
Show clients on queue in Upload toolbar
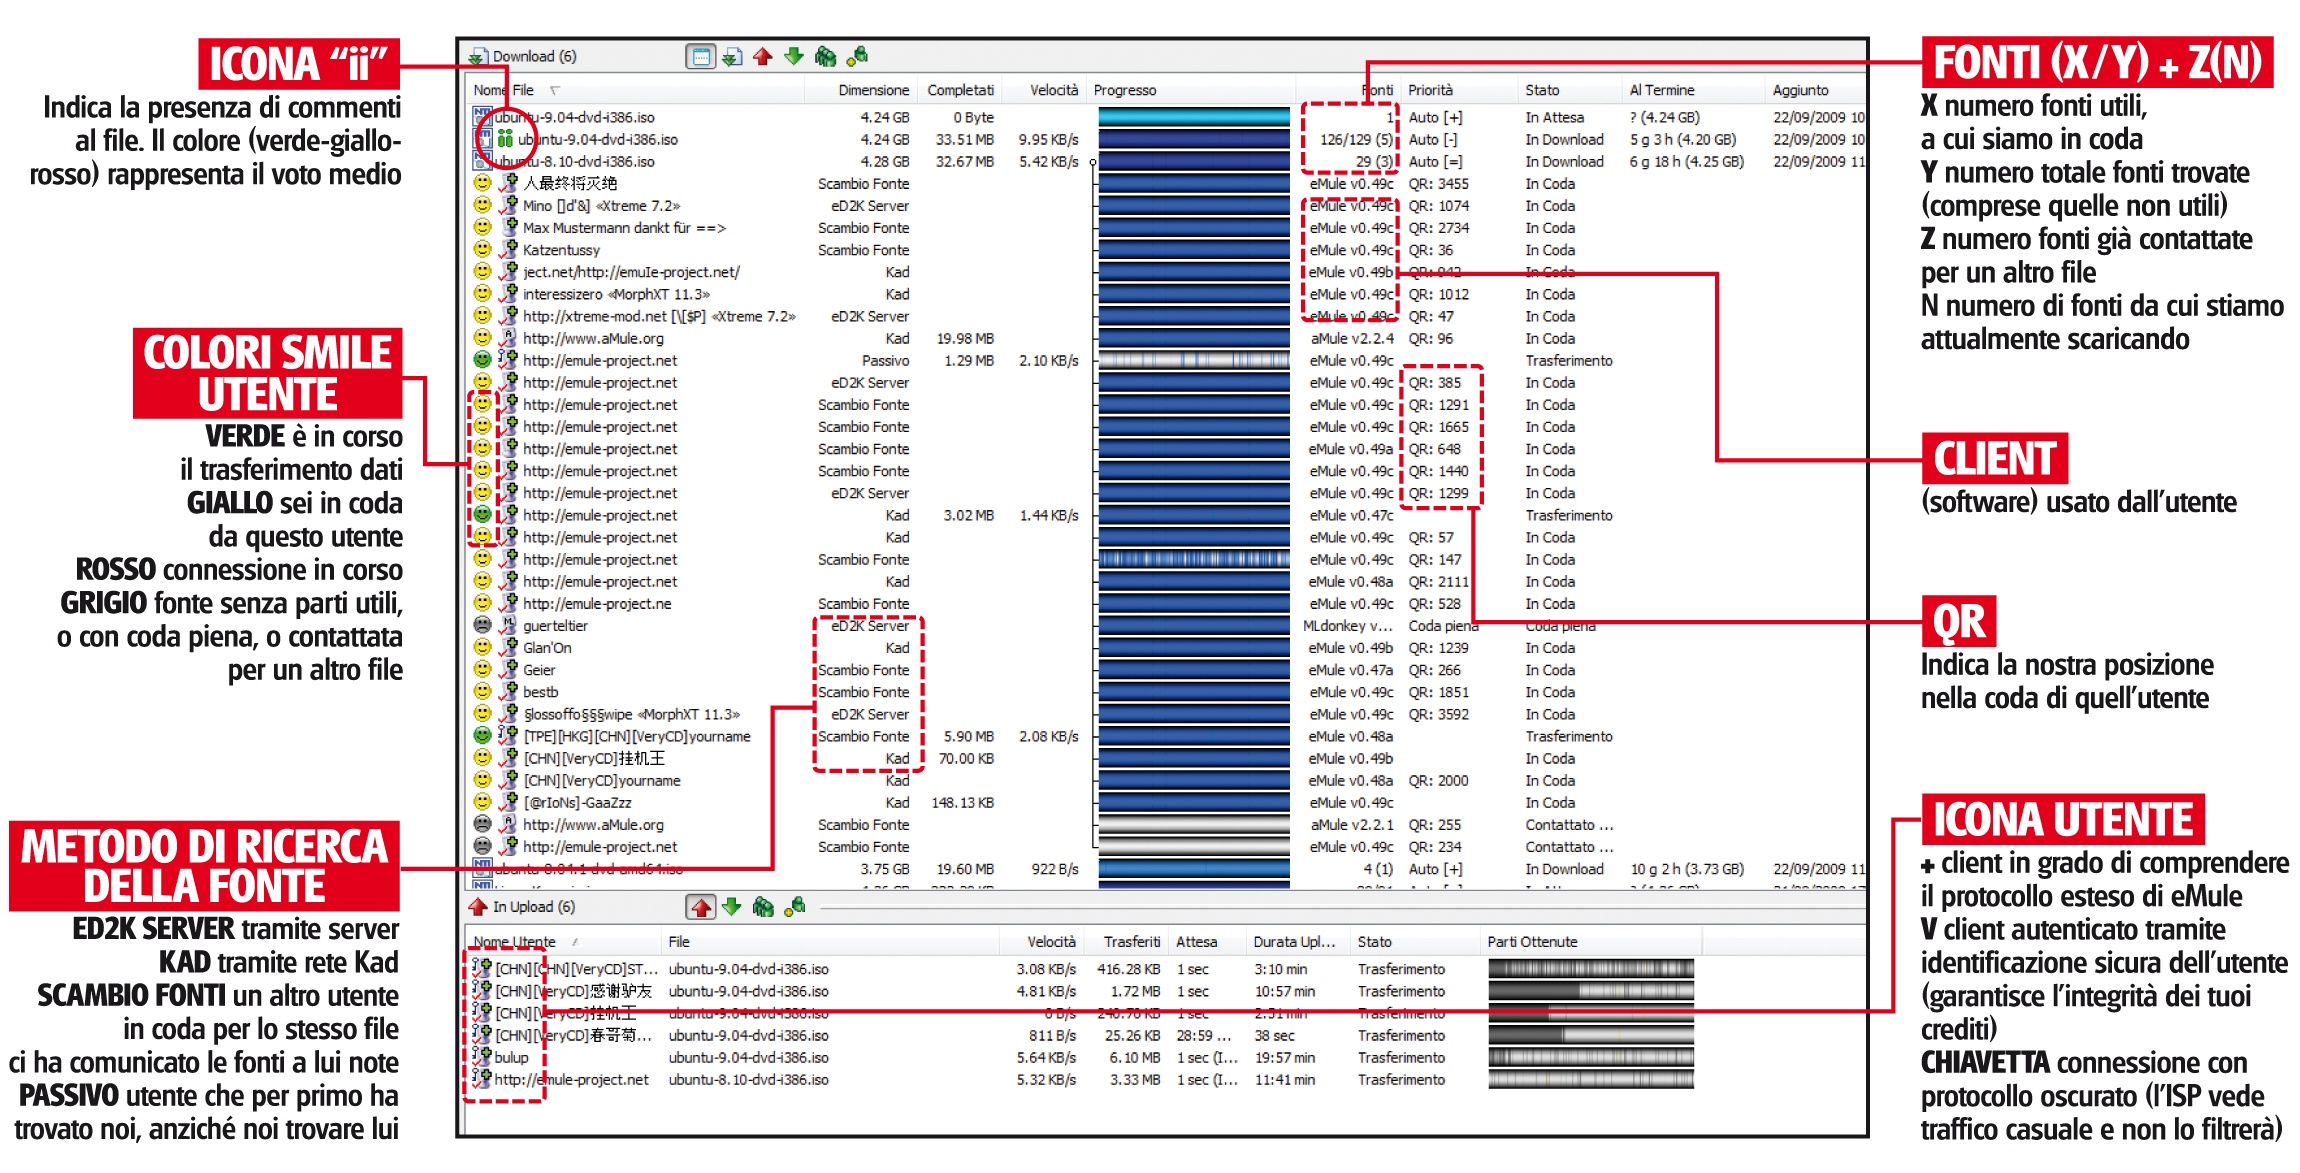tap(763, 907)
